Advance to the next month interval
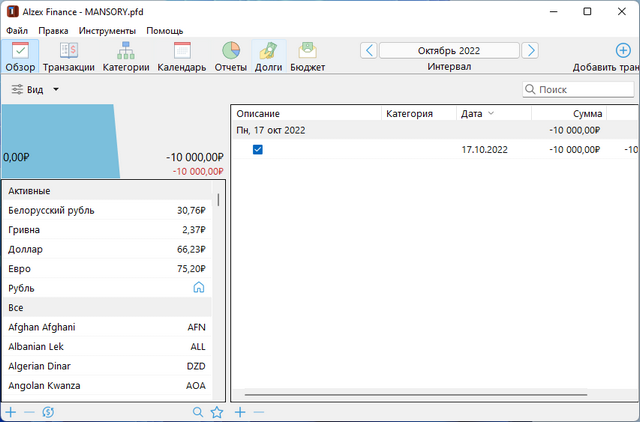 point(530,50)
